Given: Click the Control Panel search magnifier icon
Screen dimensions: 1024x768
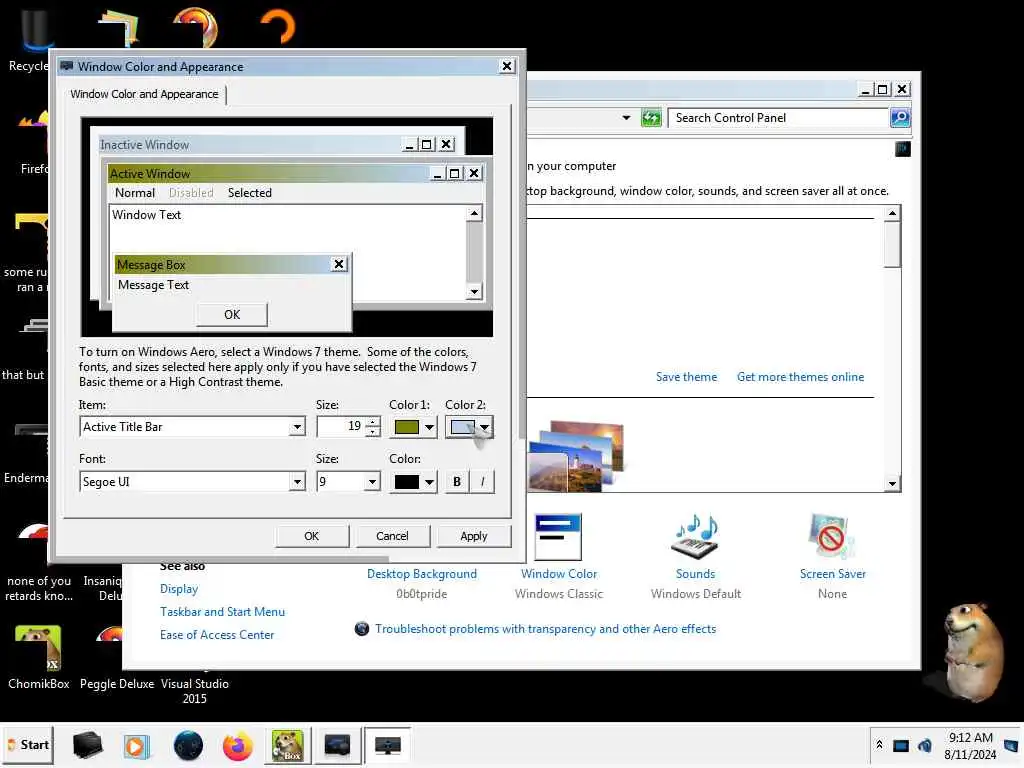Looking at the screenshot, I should pos(900,118).
